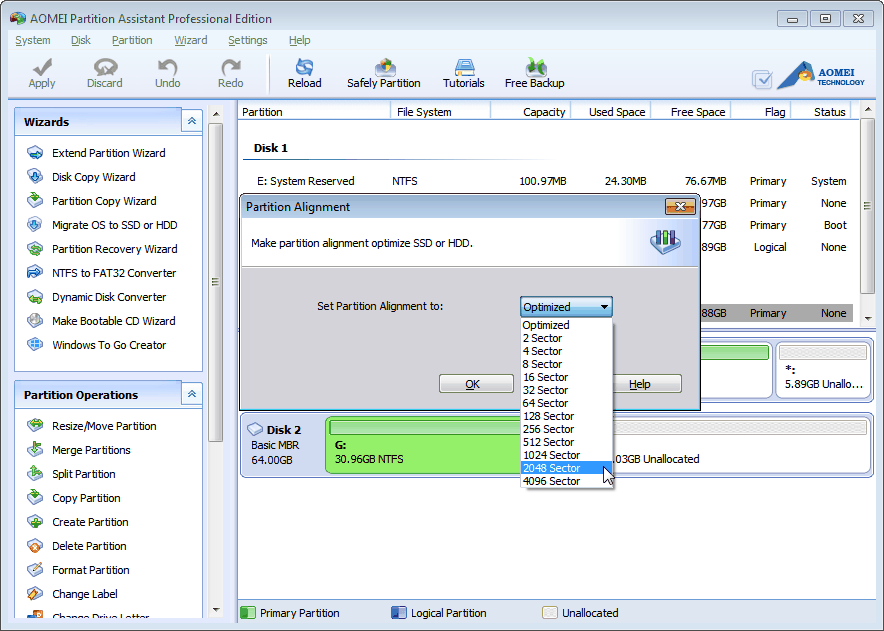Viewport: 884px width, 631px height.
Task: Click the Free Backup toolbar icon
Action: coord(535,73)
